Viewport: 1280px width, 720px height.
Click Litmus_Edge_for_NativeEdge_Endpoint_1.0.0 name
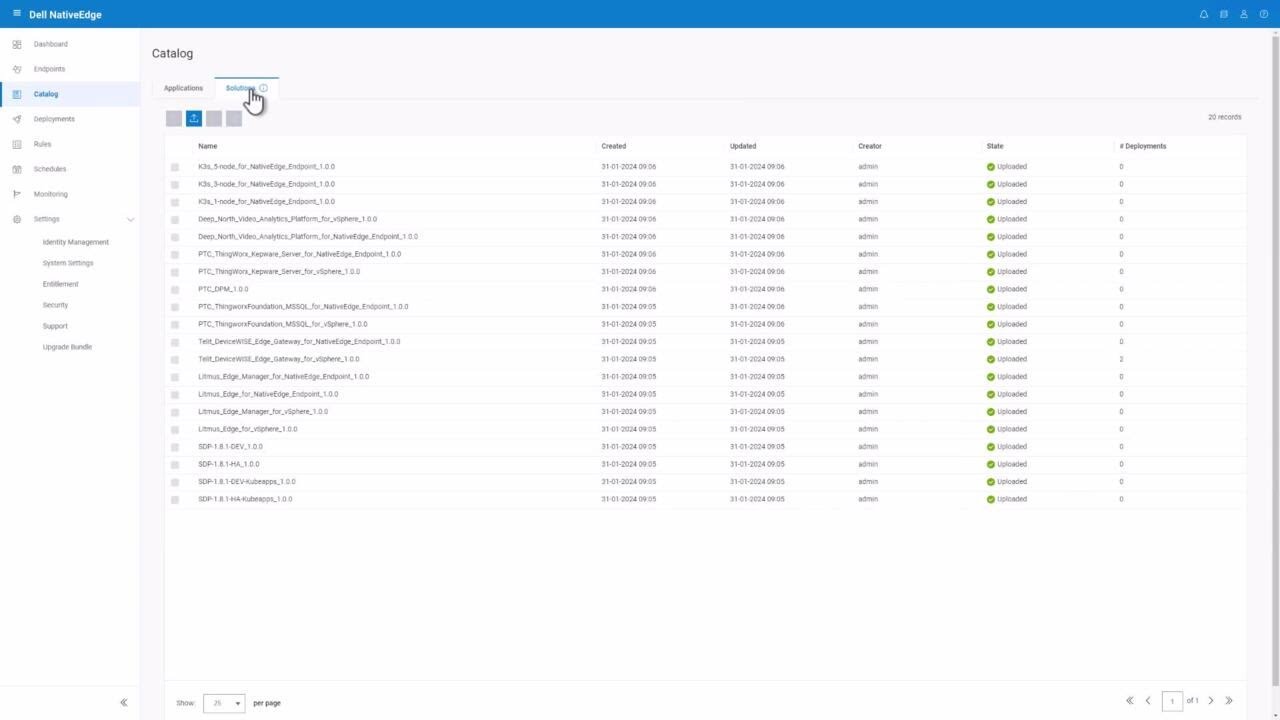pyautogui.click(x=268, y=394)
